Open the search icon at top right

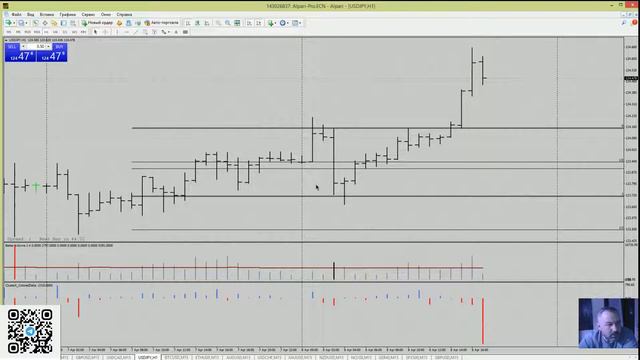pyautogui.click(x=624, y=23)
